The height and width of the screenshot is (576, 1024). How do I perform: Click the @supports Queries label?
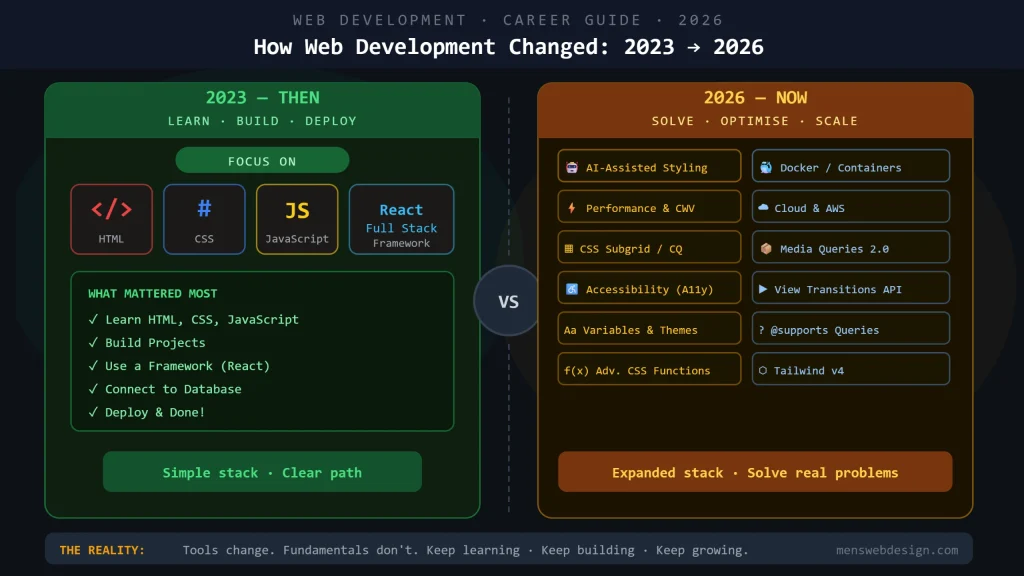click(825, 330)
